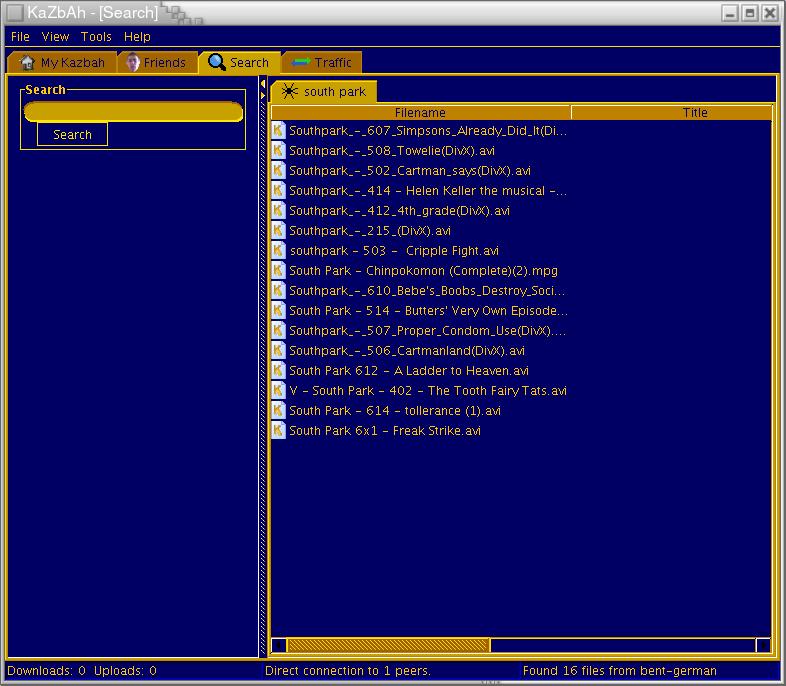This screenshot has height=686, width=786.
Task: Click the face icon on Friends tab
Action: click(x=133, y=62)
